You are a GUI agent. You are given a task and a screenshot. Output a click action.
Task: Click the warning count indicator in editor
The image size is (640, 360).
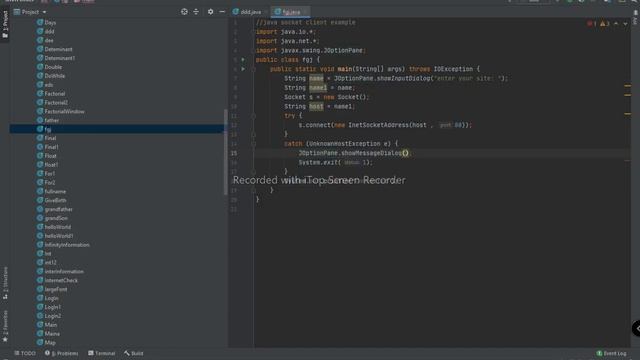pyautogui.click(x=604, y=24)
